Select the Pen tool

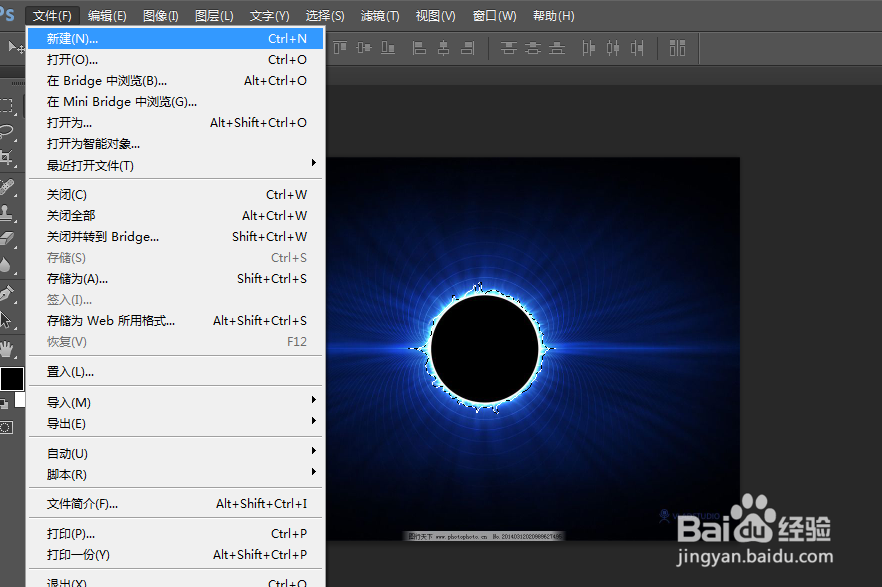7,293
